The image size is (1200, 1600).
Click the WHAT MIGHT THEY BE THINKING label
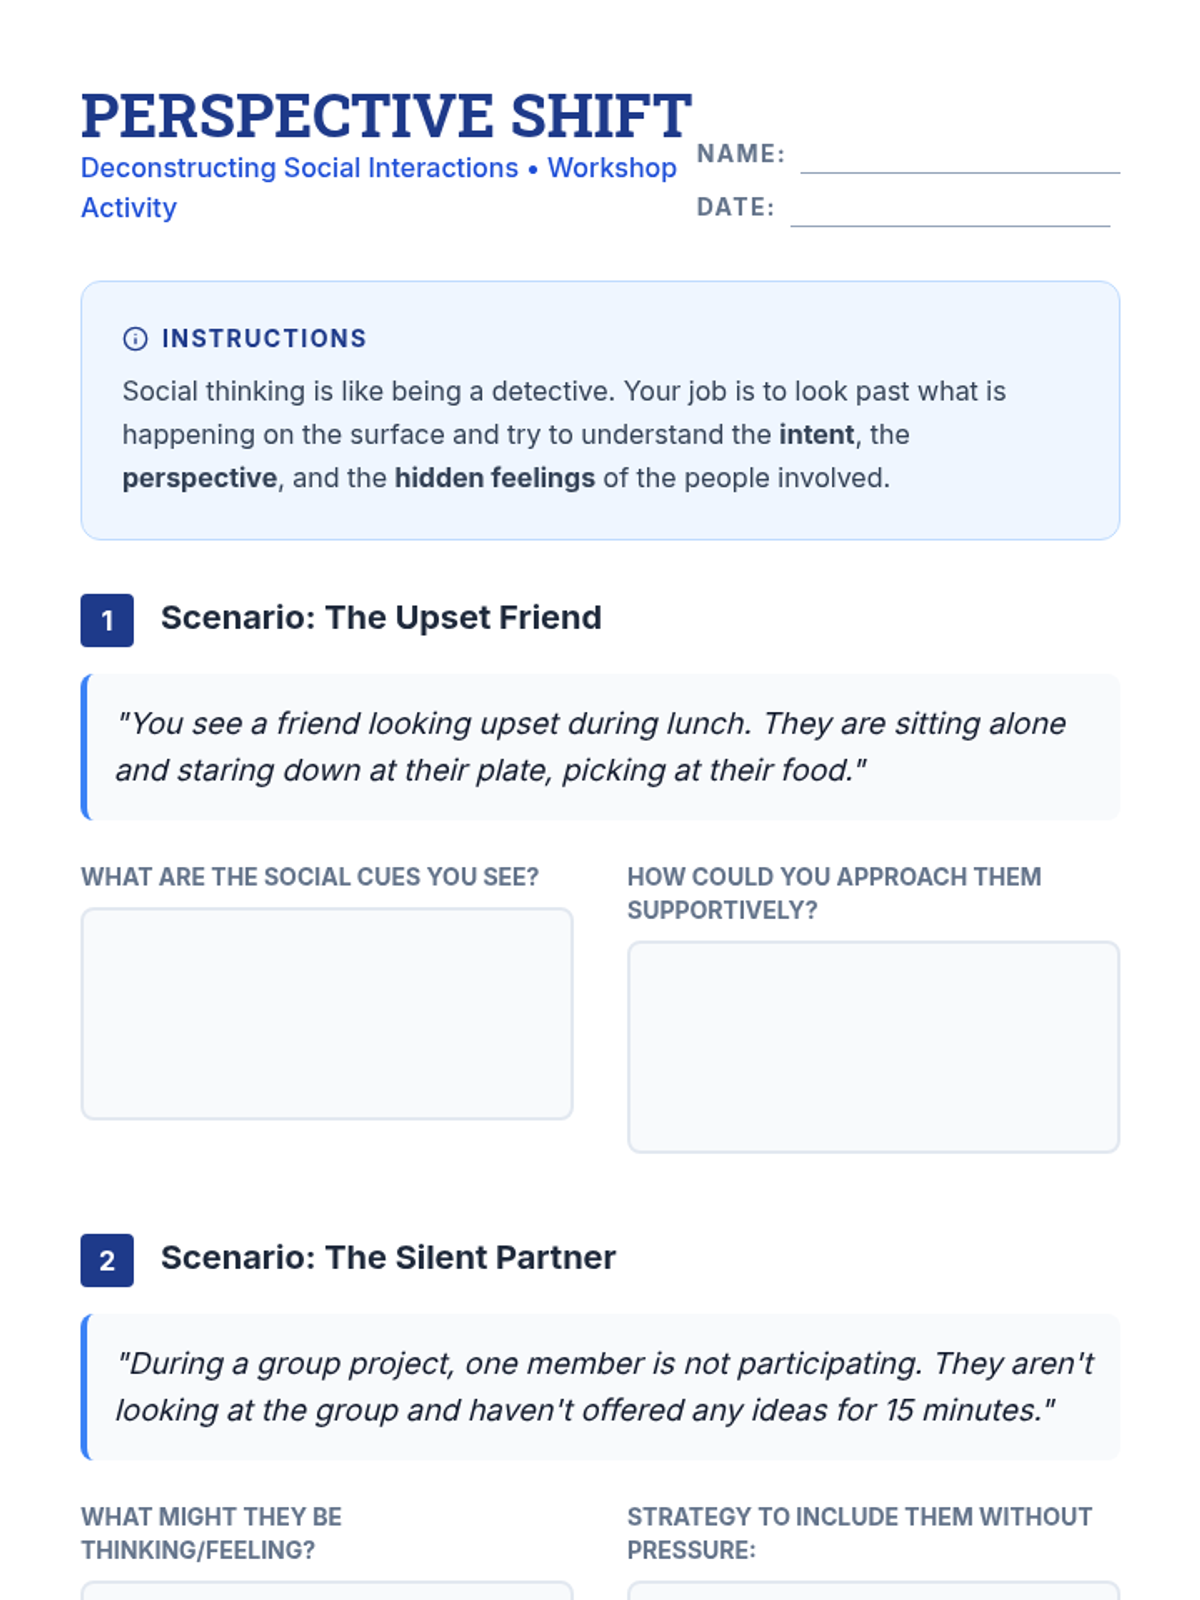tap(211, 1533)
